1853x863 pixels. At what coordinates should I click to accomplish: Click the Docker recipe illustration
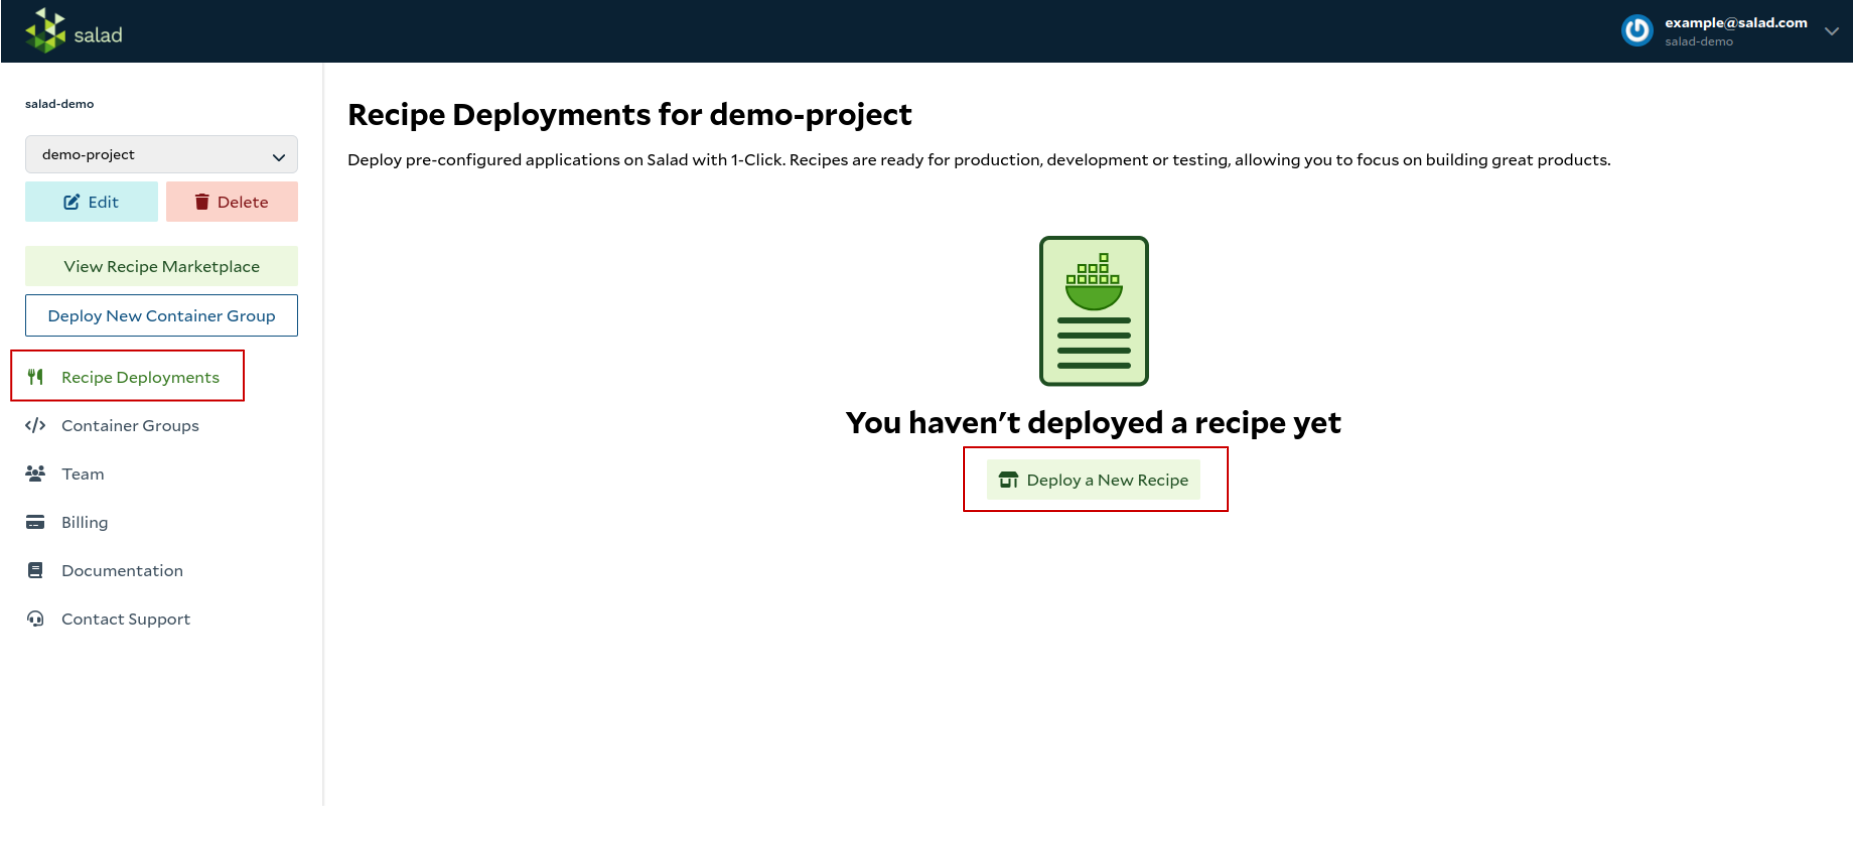(x=1094, y=311)
